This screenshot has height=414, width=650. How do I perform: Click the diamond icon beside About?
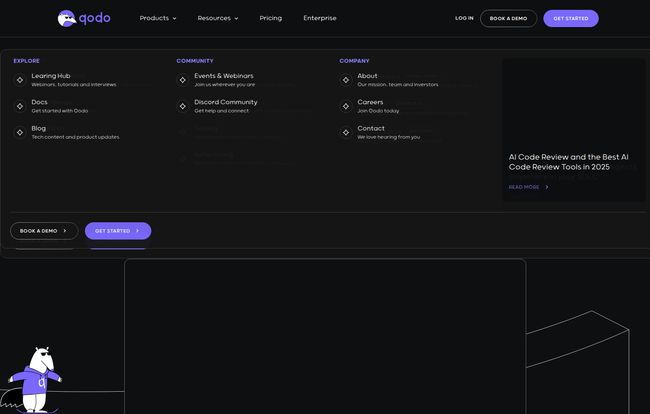pyautogui.click(x=346, y=80)
